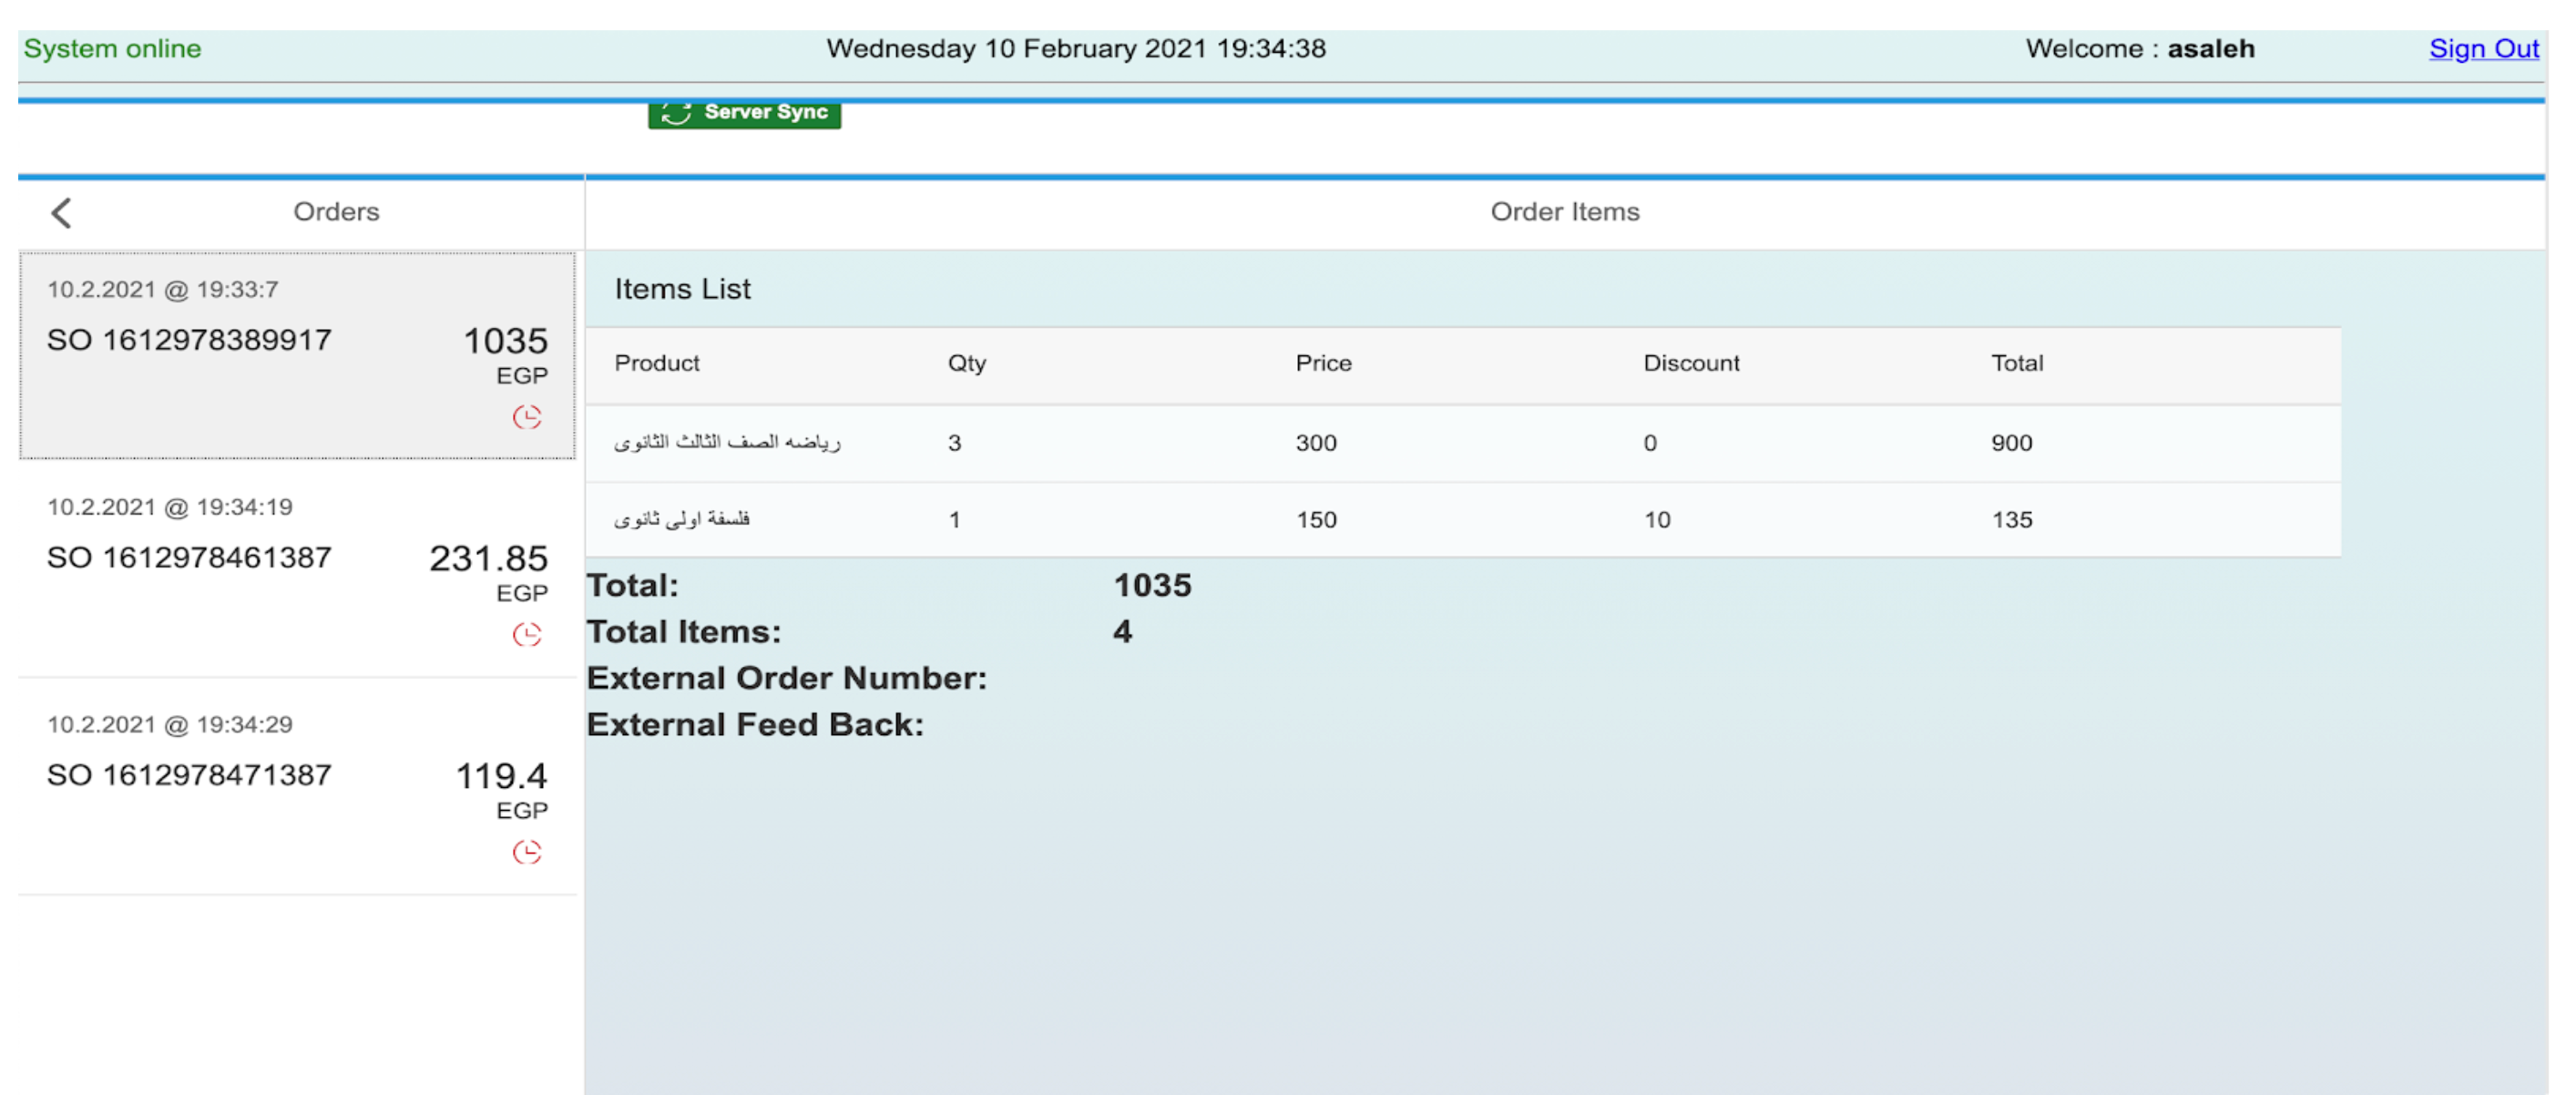This screenshot has width=2576, height=1095.
Task: Click pending clock icon for order SO 1612978471387
Action: (527, 852)
